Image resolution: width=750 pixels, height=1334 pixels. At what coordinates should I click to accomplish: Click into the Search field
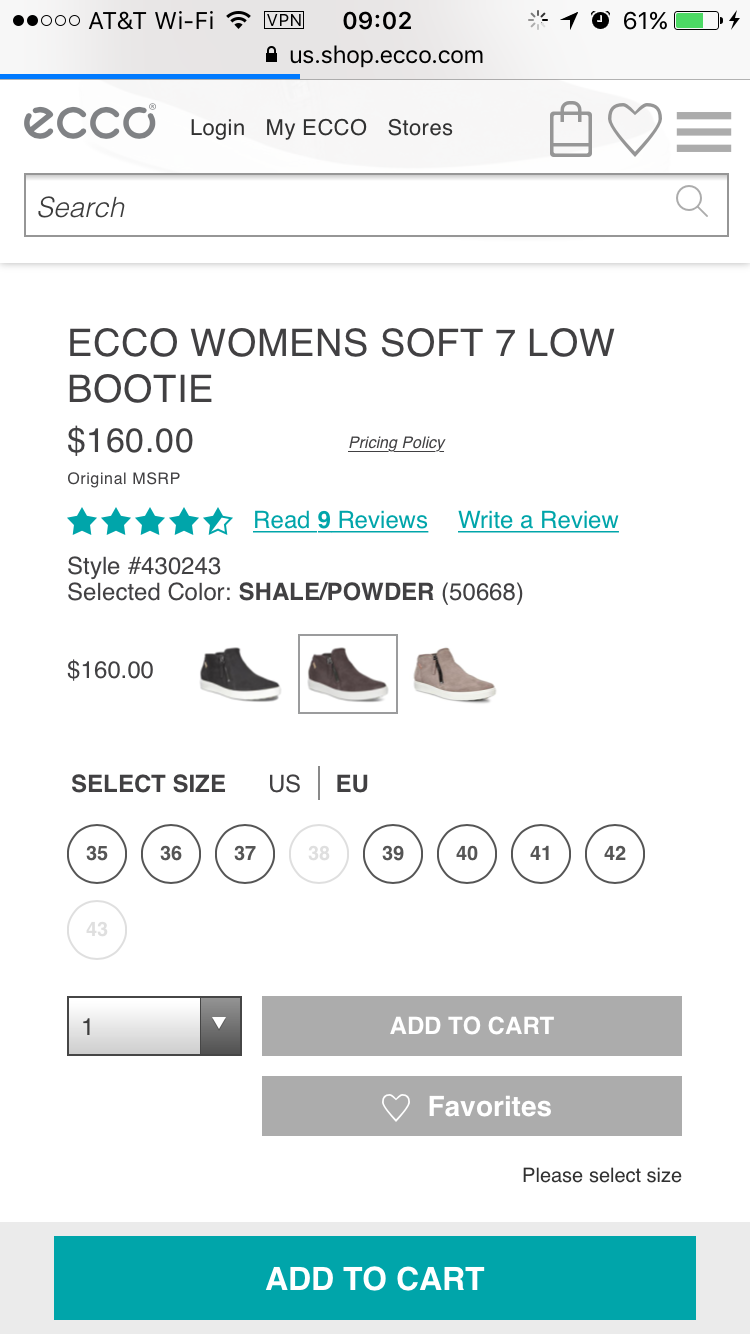(350, 207)
